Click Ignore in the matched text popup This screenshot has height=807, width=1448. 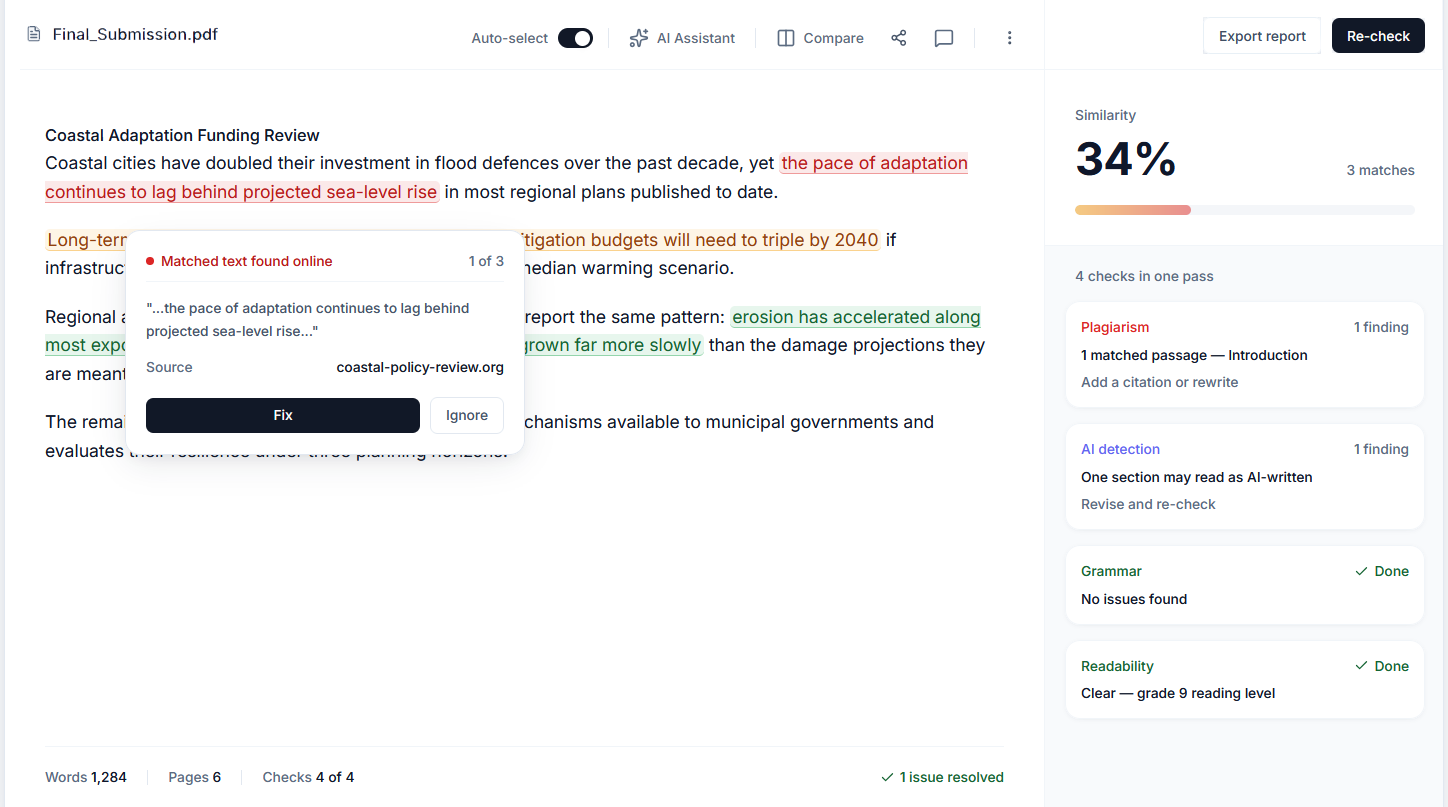point(467,415)
